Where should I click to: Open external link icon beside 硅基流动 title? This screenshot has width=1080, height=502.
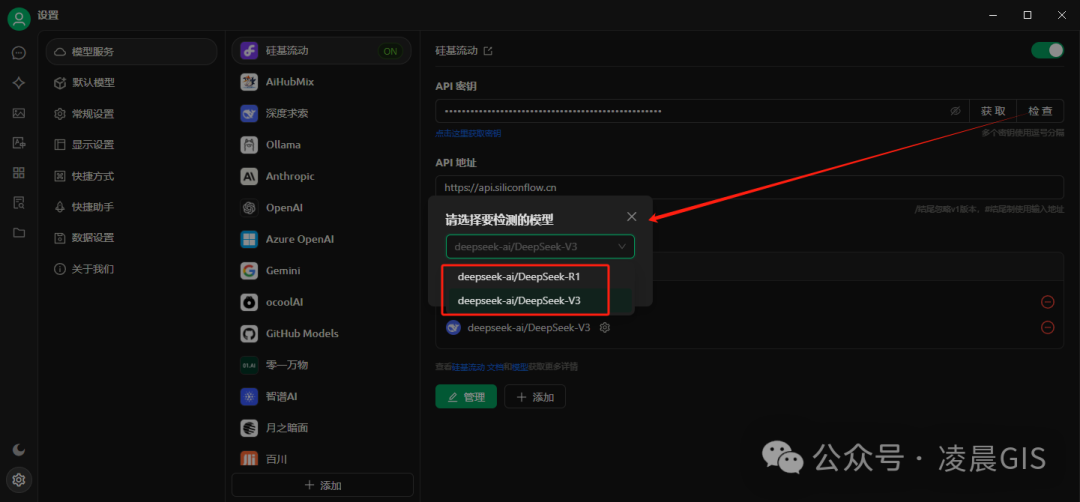tap(488, 51)
